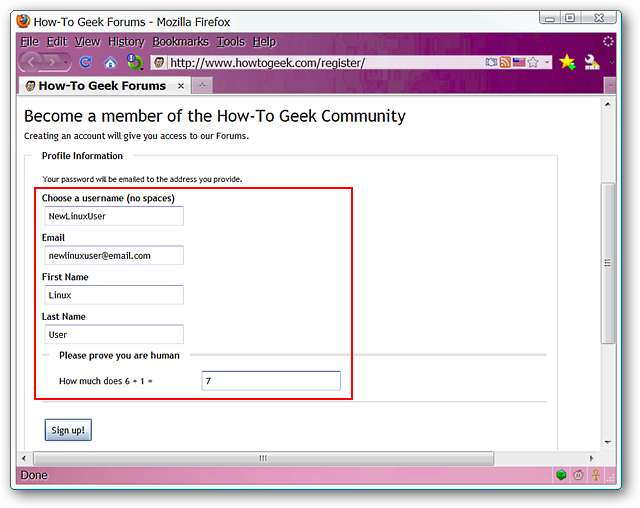Go forward with the Forward arrow
Screen dimensions: 640x508
[x=52, y=62]
